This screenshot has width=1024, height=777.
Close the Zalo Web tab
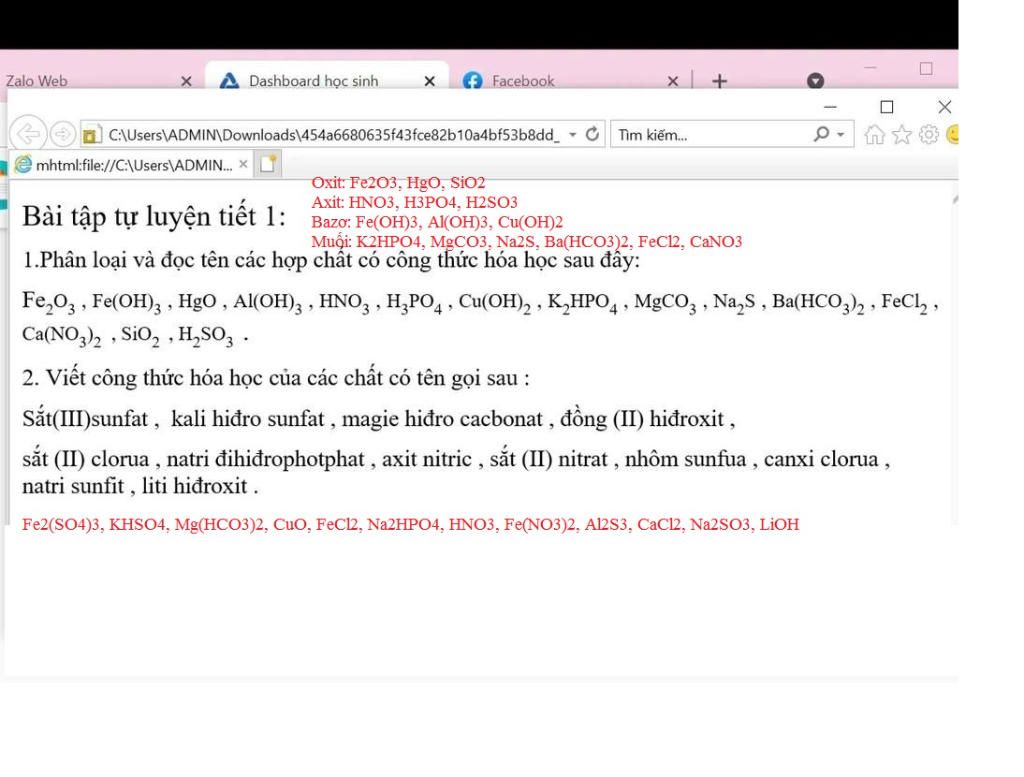(186, 81)
